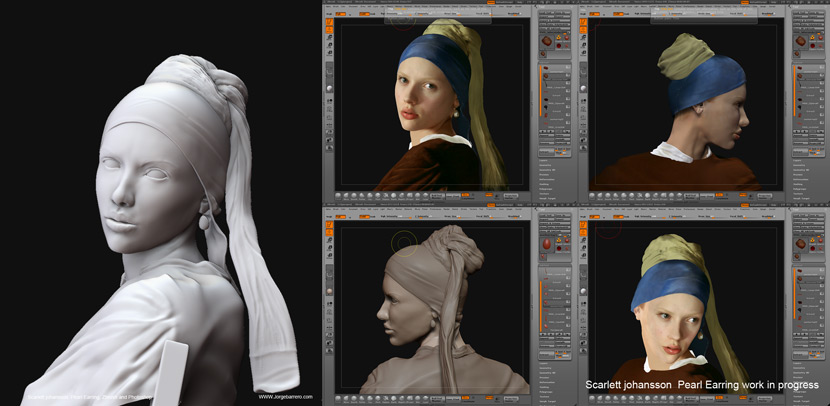Expand Morph Target section in top-left window's Tool panel
This screenshot has height=406, width=830.
pyautogui.click(x=546, y=198)
